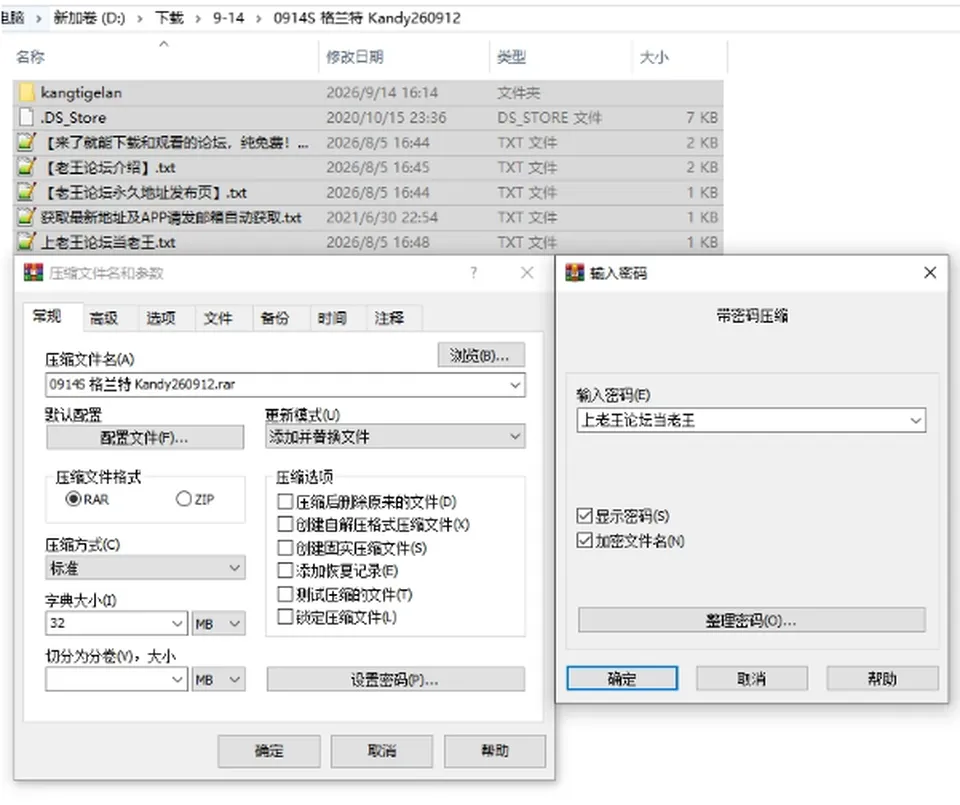Click the 【老王论坛永久地址发布页】.txt file icon

(x=26, y=192)
